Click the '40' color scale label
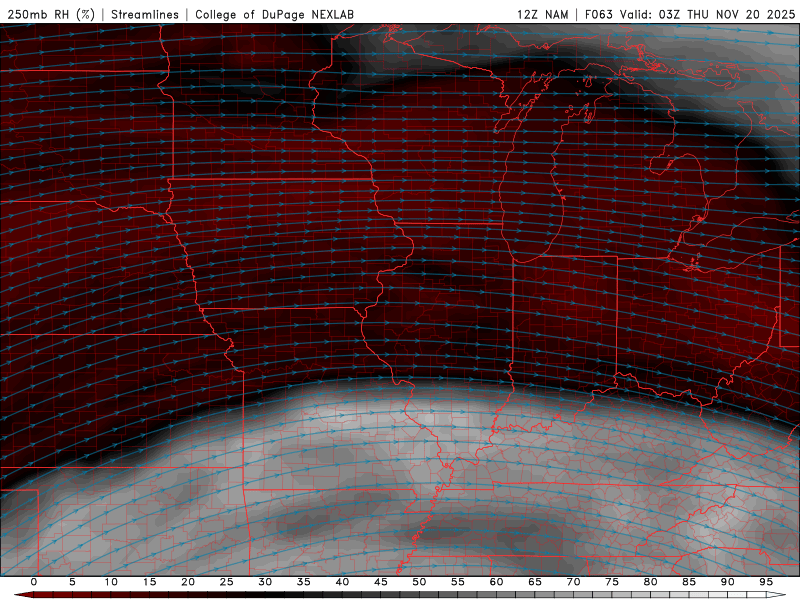 342,582
